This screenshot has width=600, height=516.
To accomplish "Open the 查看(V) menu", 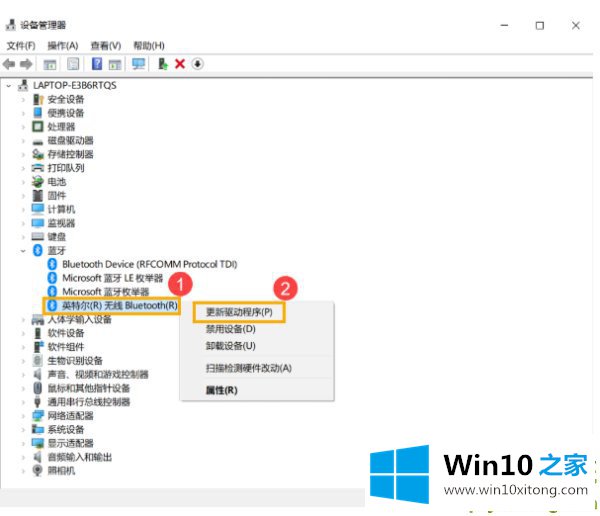I will click(x=106, y=46).
